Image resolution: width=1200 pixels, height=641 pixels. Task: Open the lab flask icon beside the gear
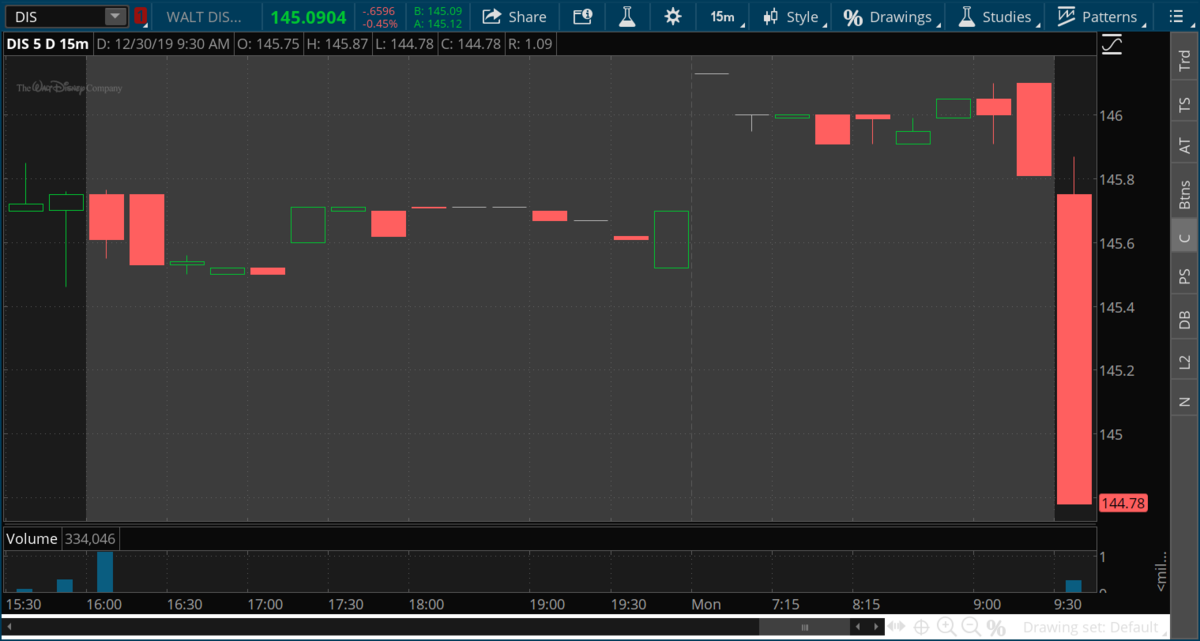[627, 17]
